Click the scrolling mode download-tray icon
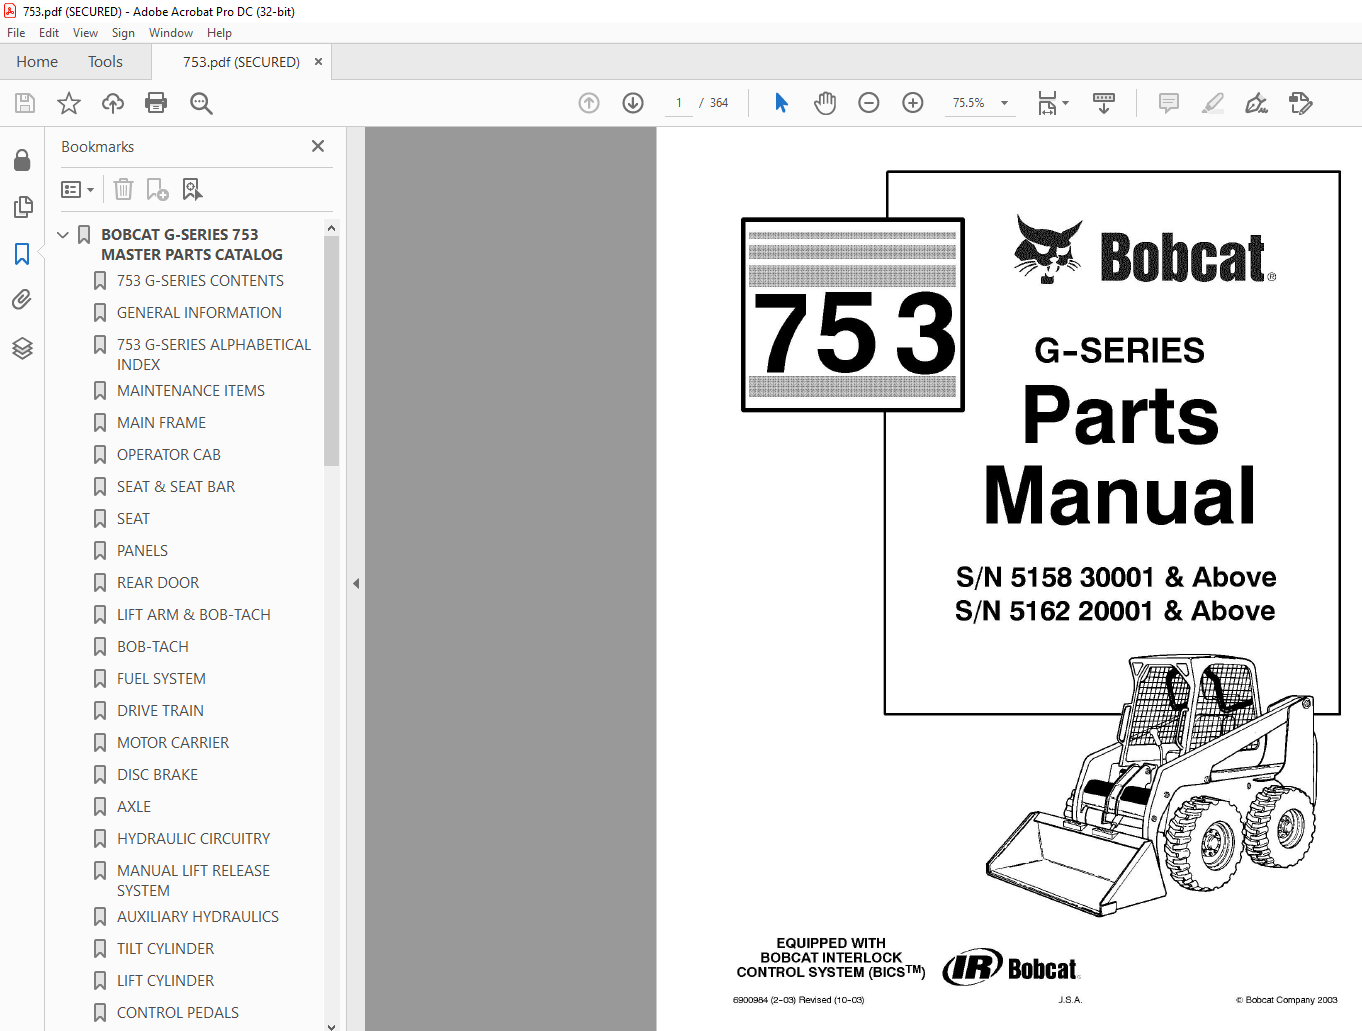1362x1031 pixels. point(1104,103)
